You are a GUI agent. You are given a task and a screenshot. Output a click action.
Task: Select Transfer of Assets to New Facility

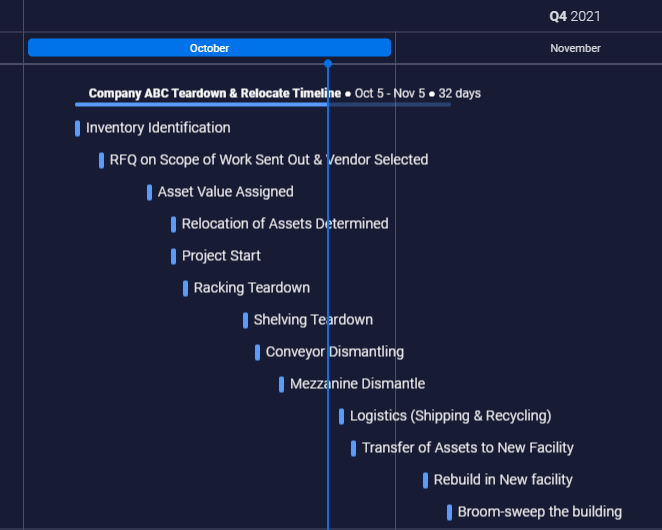(x=467, y=448)
